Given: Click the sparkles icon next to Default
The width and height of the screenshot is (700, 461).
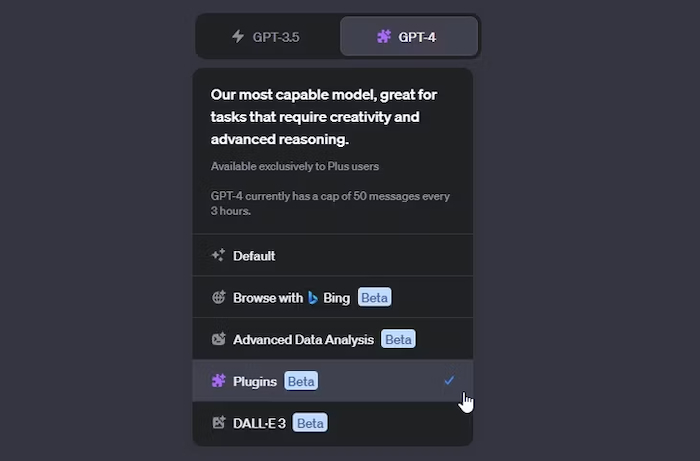Looking at the screenshot, I should click(218, 255).
